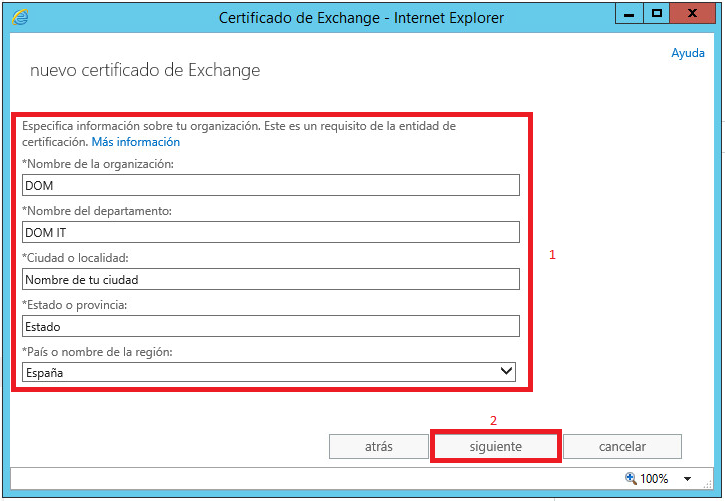Image resolution: width=725 pixels, height=501 pixels.
Task: Select the Estado o provincia field
Action: [x=270, y=326]
